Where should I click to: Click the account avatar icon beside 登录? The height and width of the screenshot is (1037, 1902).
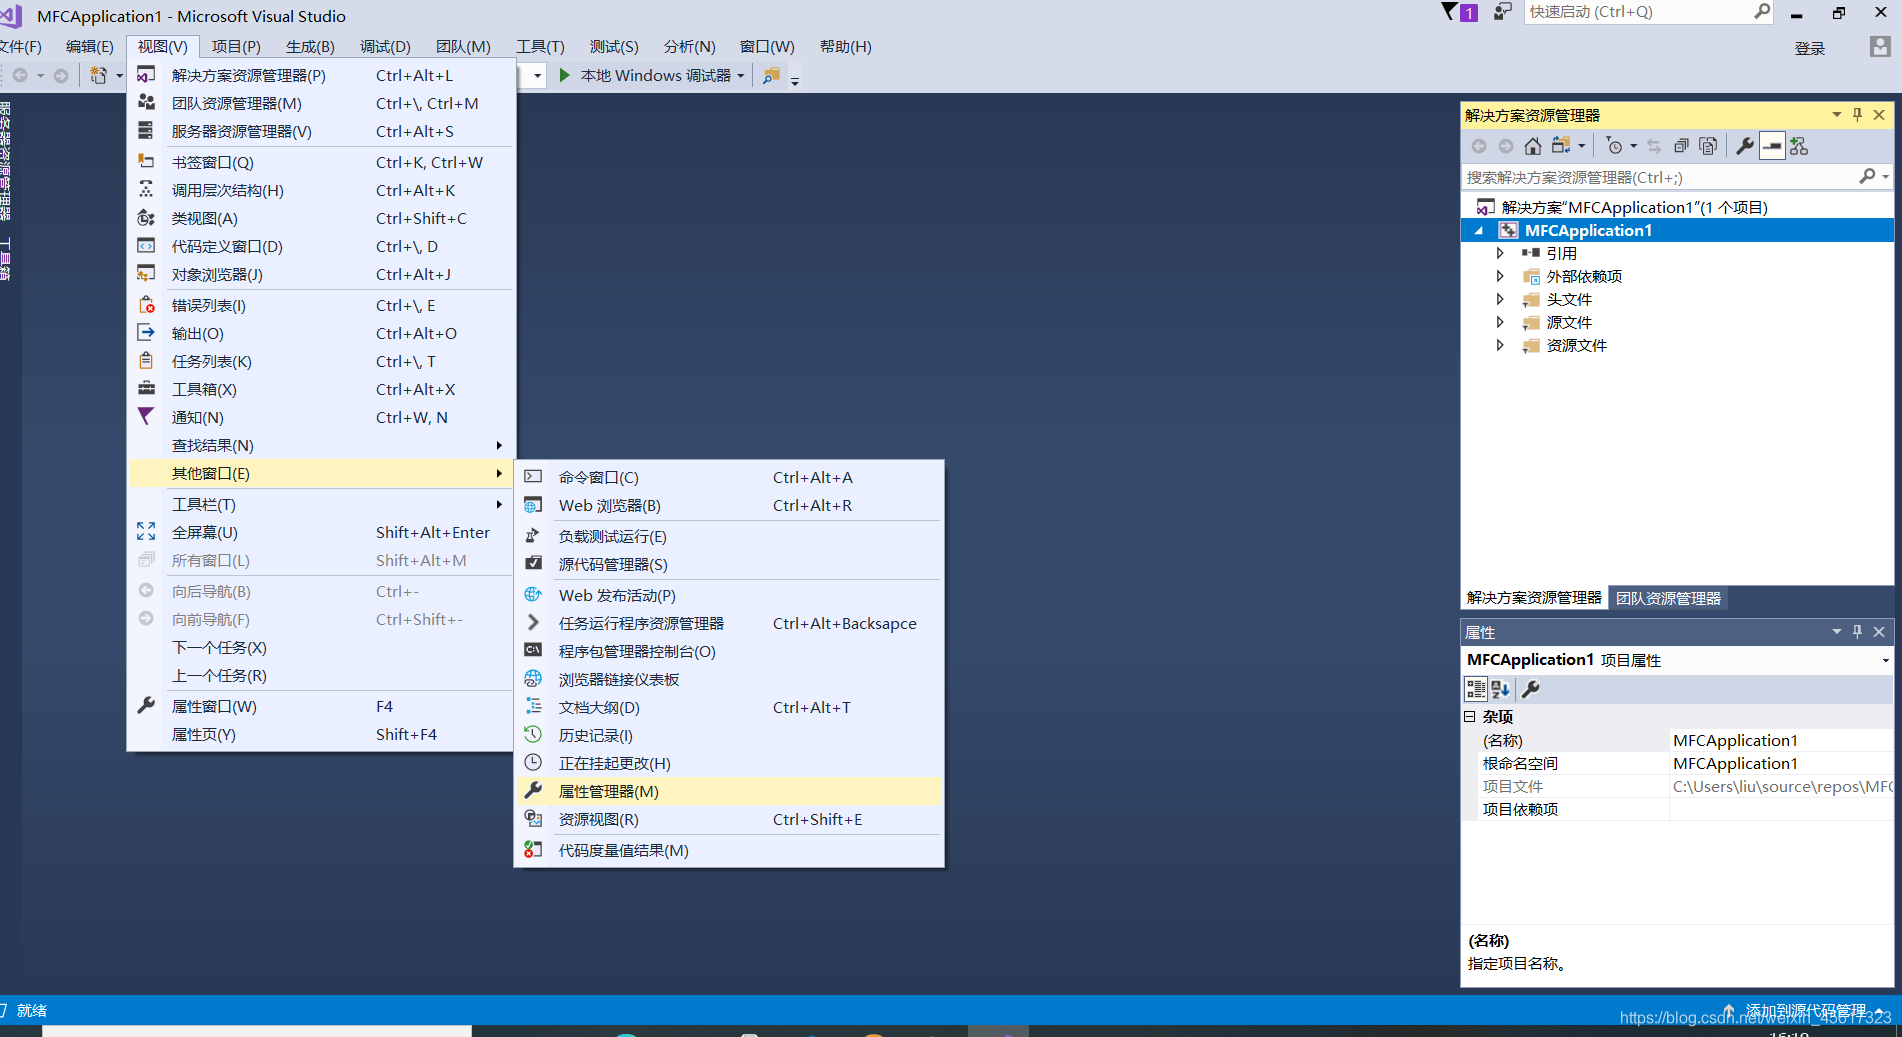point(1880,47)
